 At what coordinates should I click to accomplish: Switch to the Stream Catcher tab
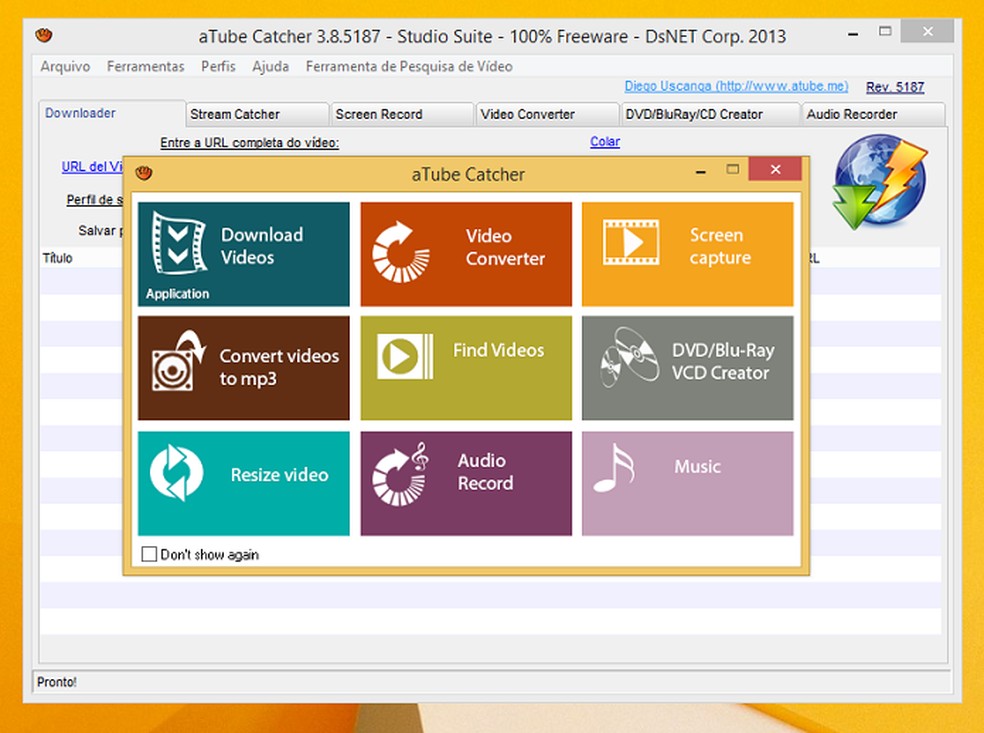(257, 114)
